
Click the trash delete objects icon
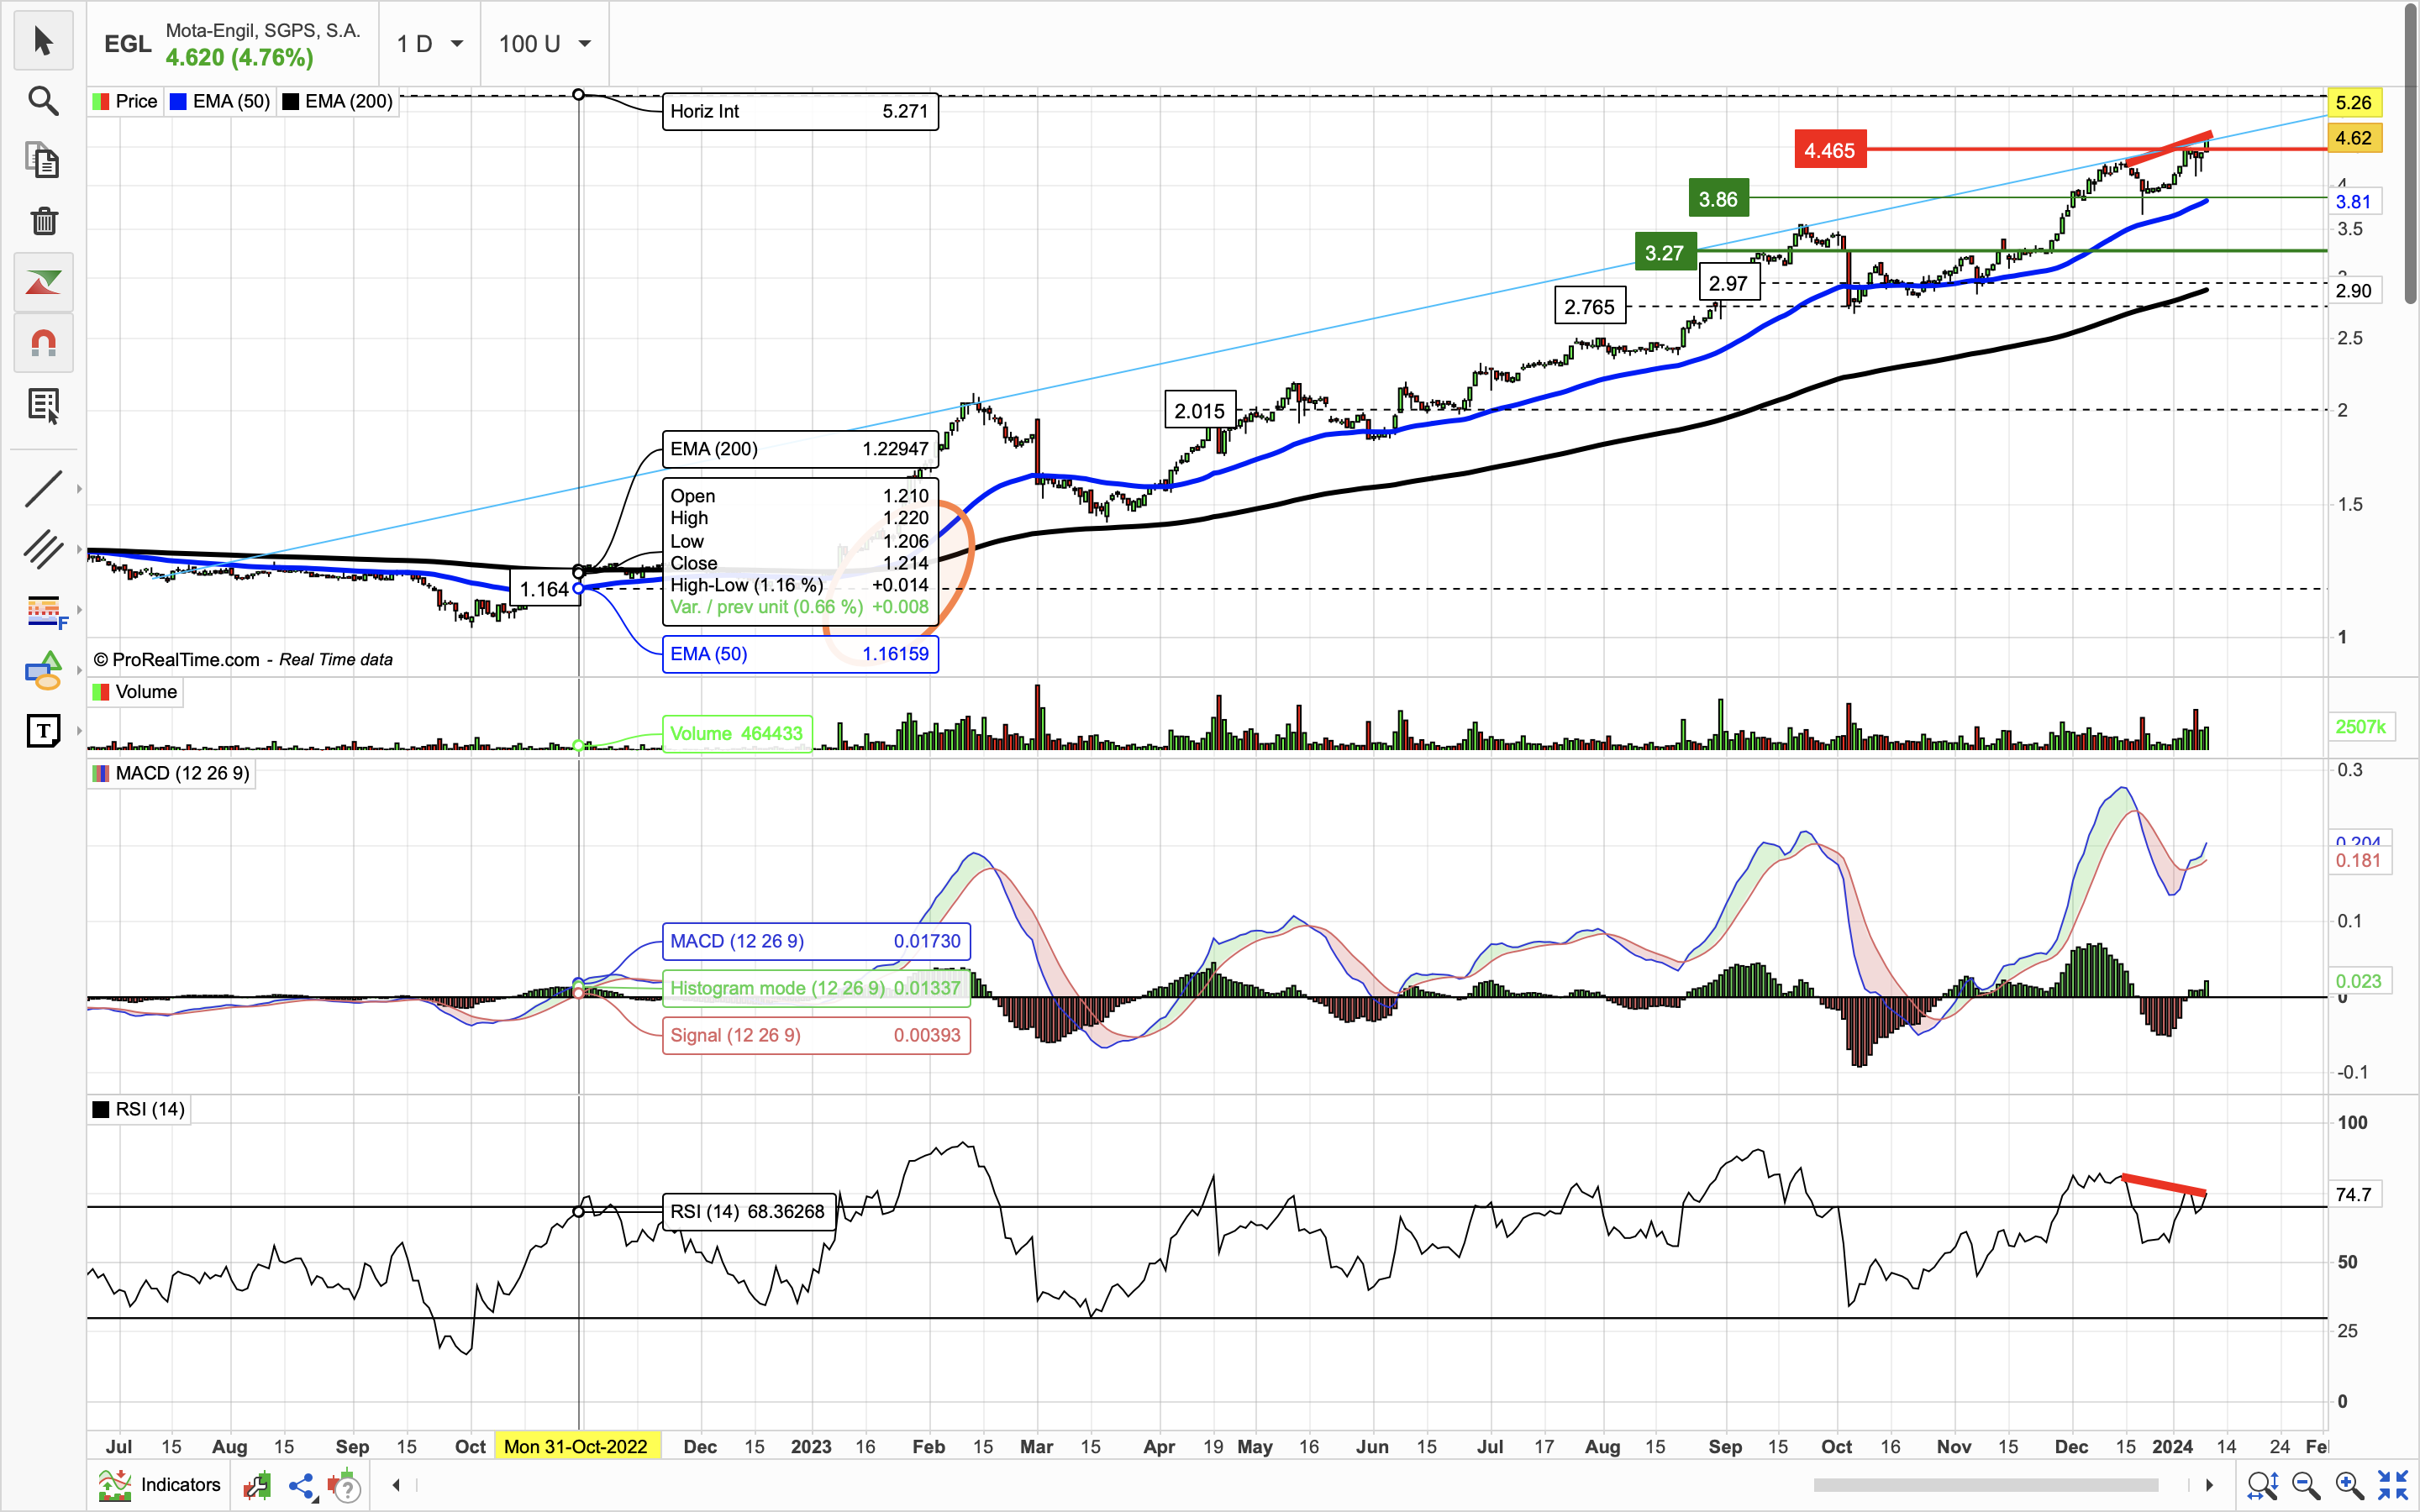coord(43,221)
